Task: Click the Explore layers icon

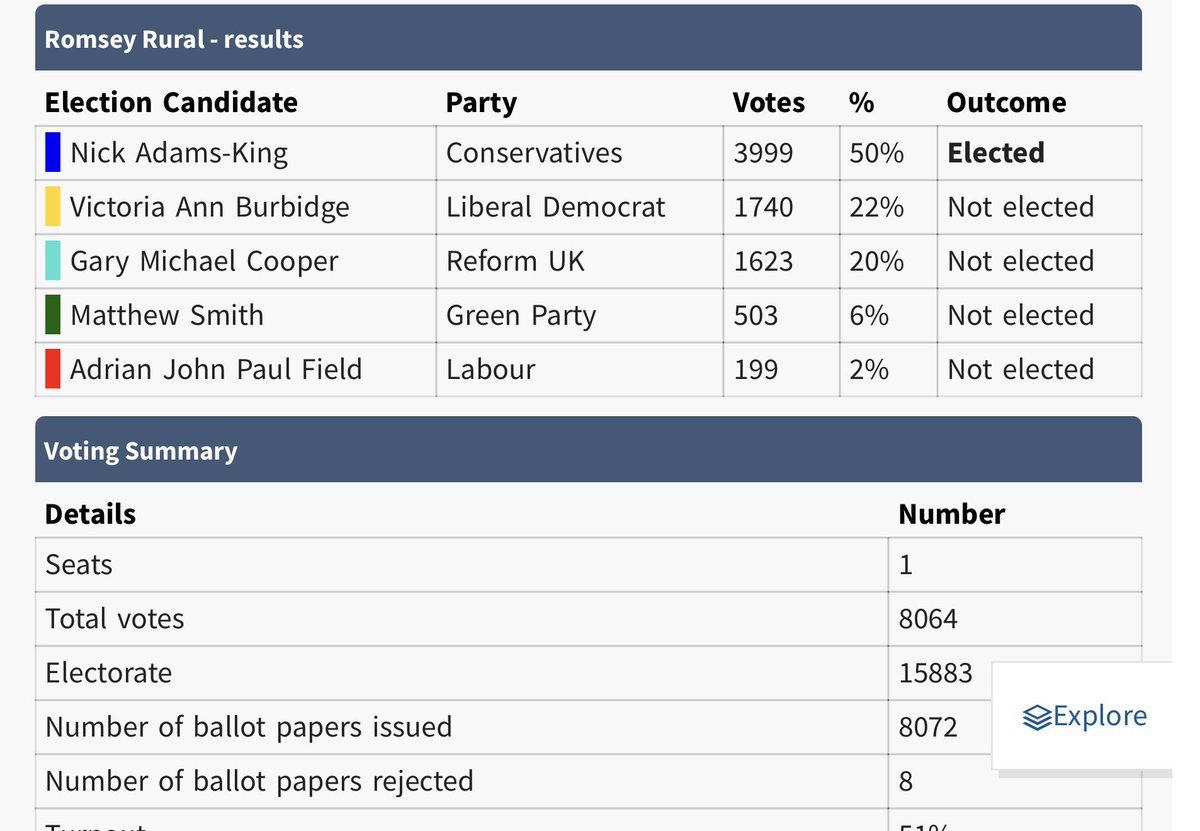Action: coord(1037,716)
